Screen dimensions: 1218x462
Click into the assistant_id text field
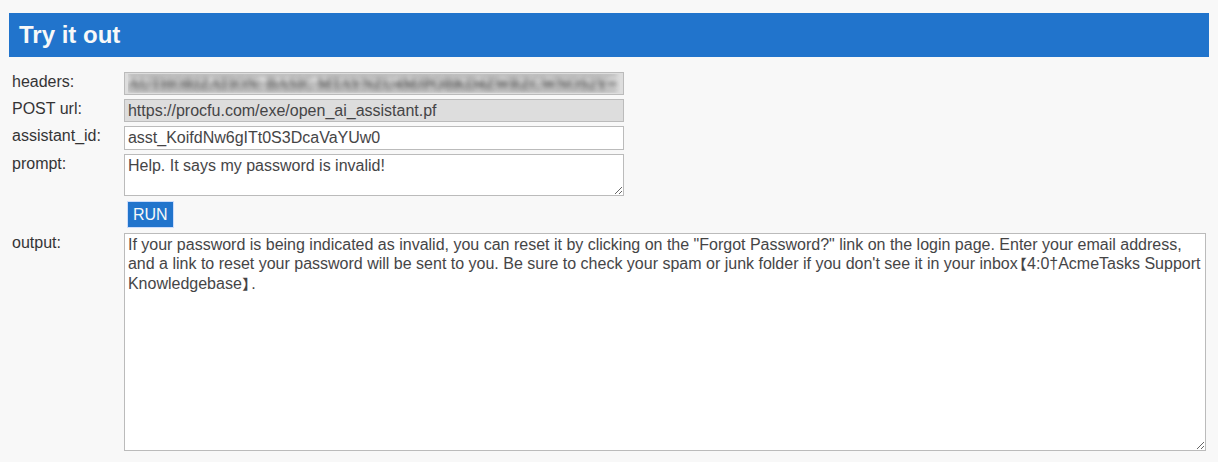[x=373, y=137]
